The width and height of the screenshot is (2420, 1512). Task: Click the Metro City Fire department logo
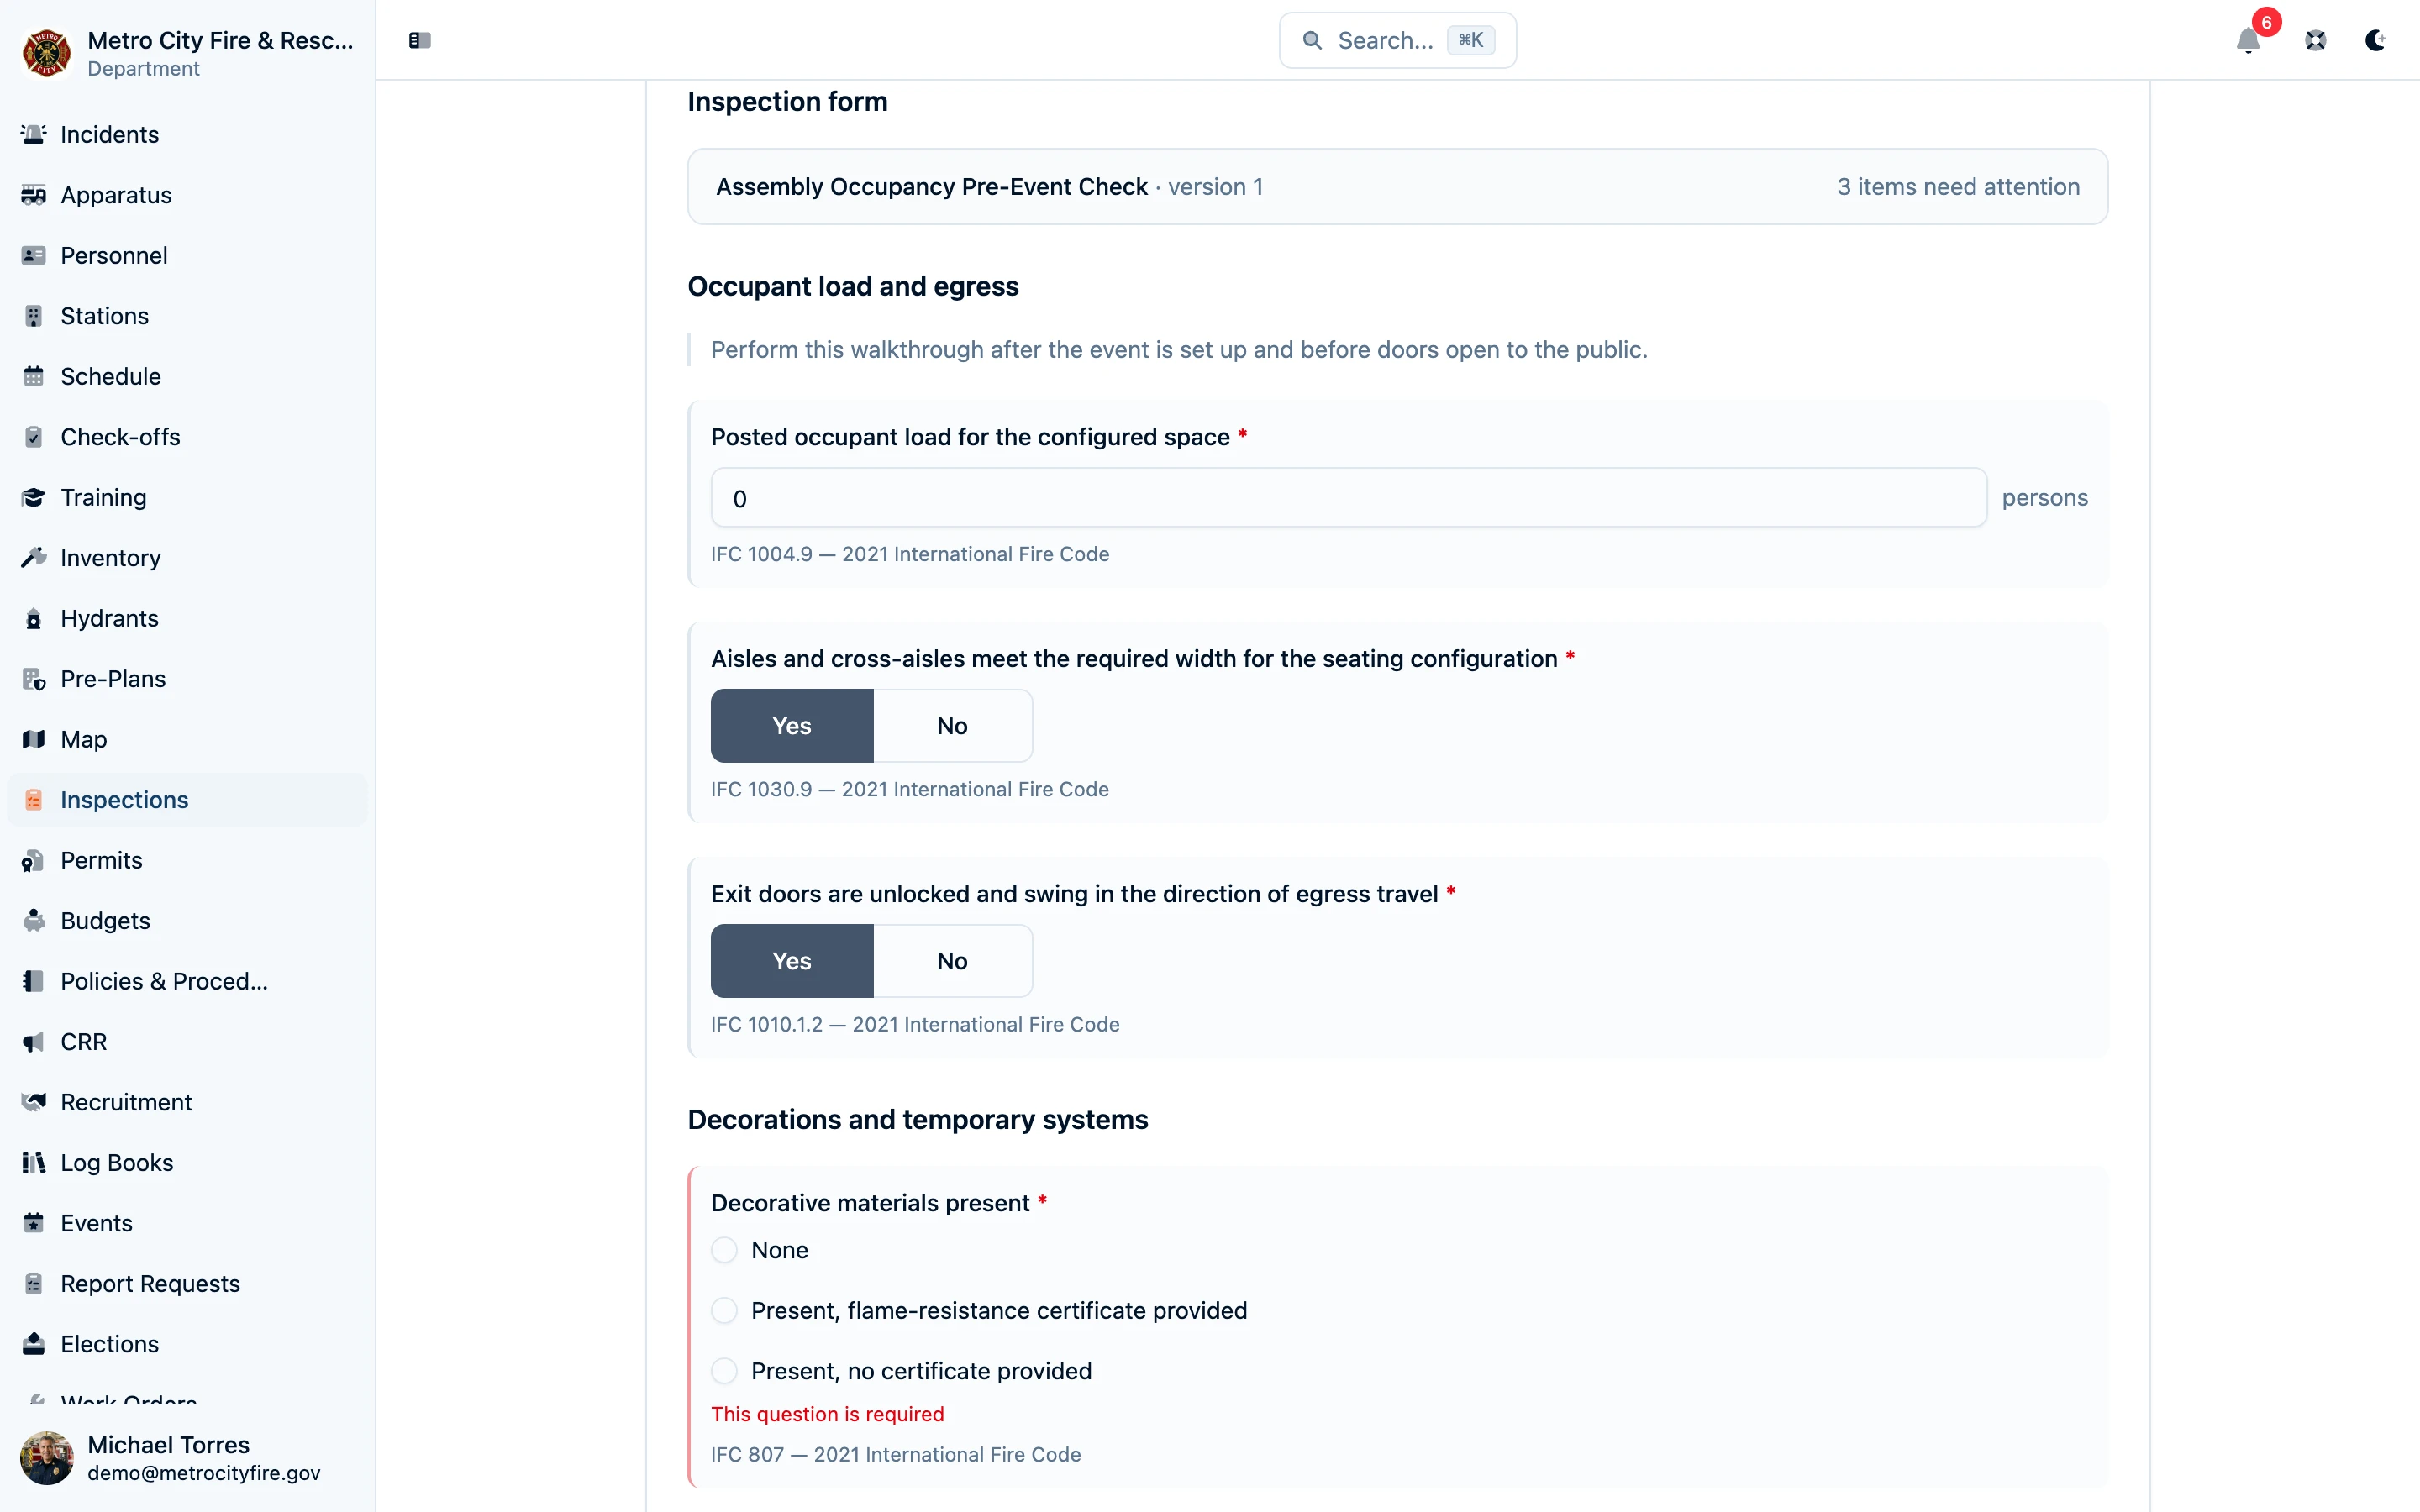pyautogui.click(x=46, y=53)
